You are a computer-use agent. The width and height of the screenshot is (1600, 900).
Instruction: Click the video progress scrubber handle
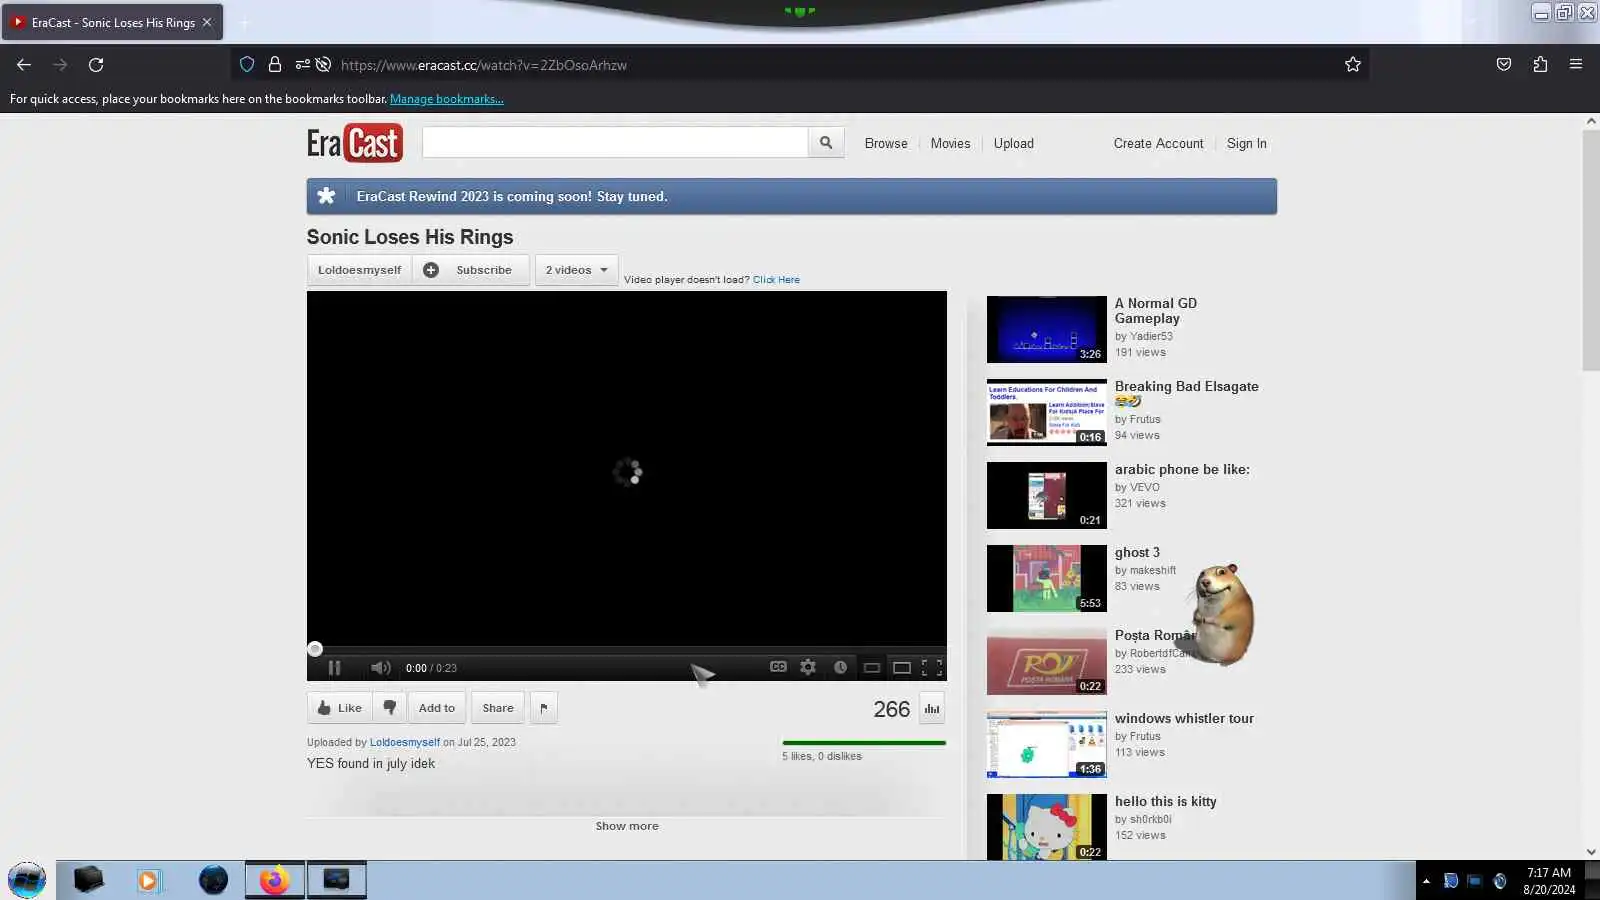click(315, 649)
